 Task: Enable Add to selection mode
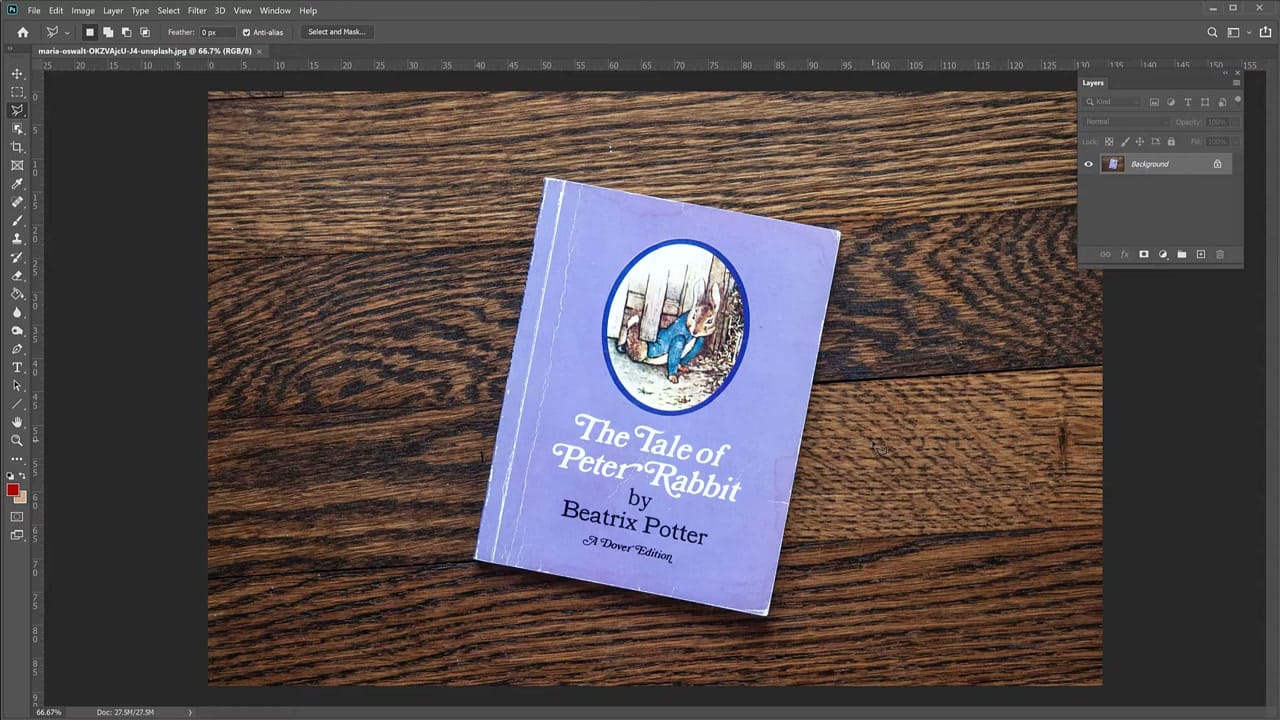108,32
